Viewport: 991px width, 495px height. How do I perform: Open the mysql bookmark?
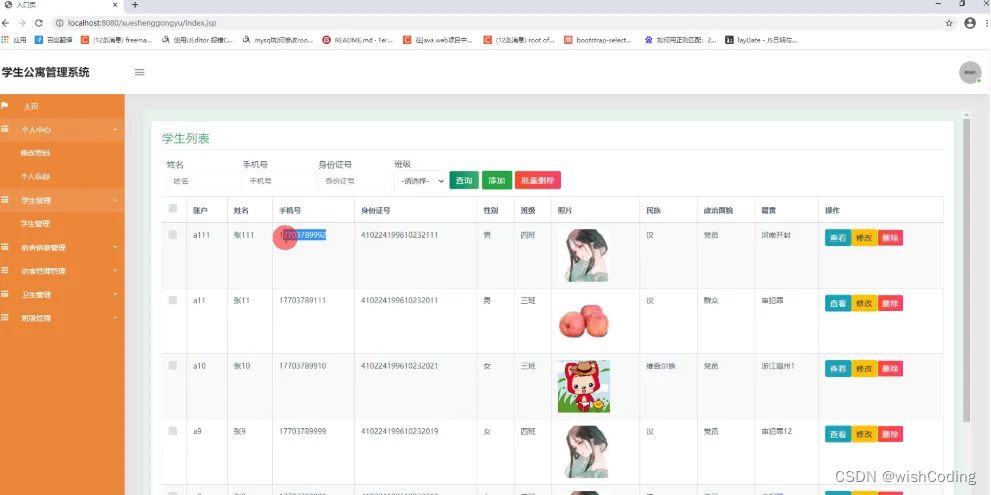tap(277, 39)
